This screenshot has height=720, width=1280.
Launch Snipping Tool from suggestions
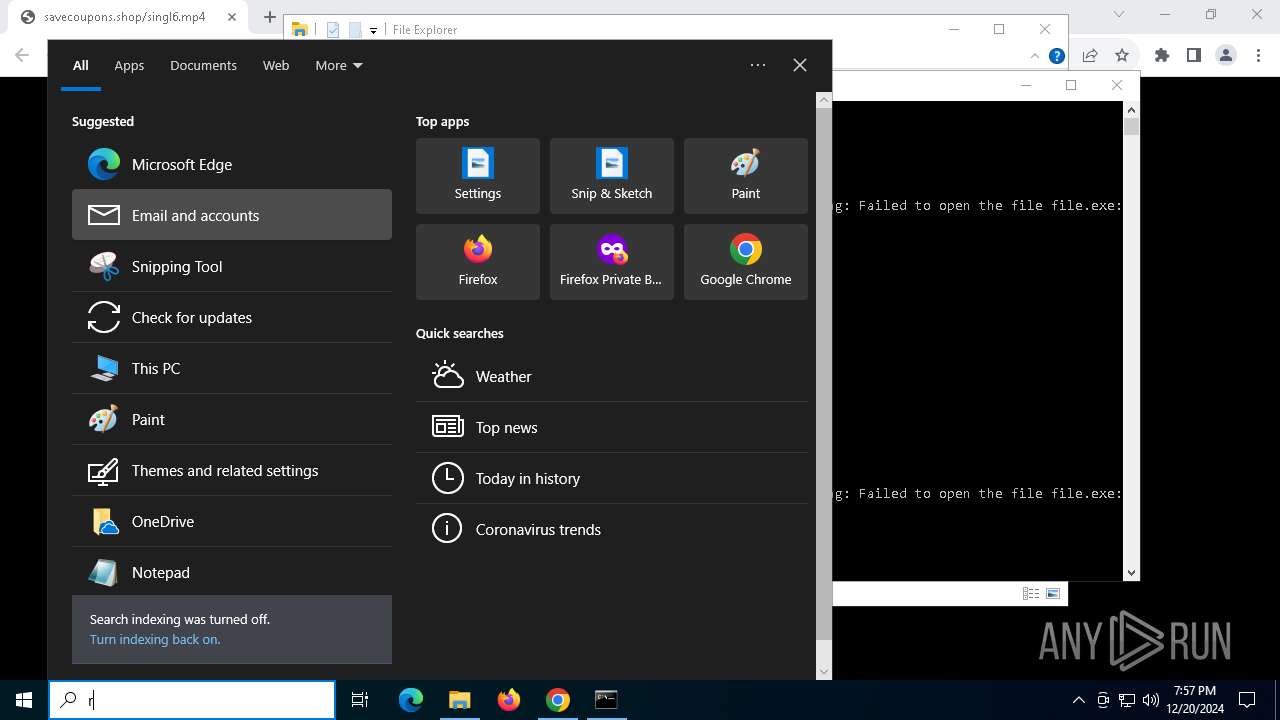(232, 266)
